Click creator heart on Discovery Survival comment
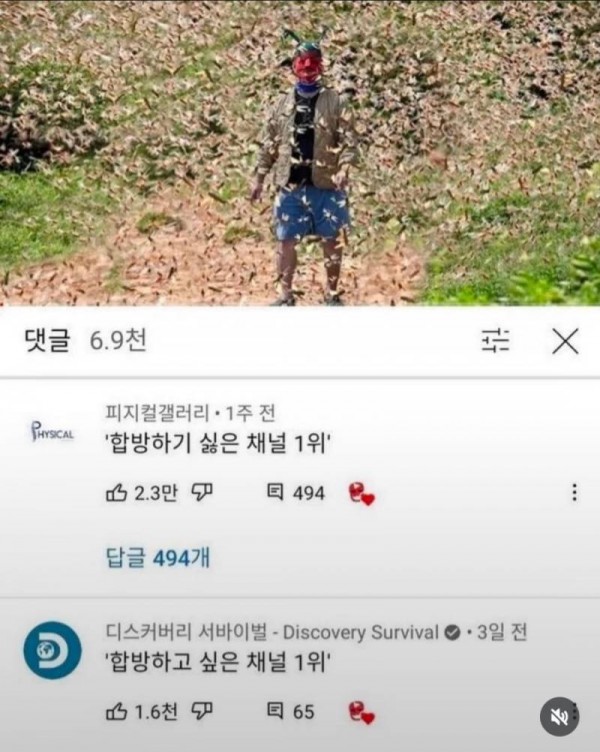 (361, 713)
